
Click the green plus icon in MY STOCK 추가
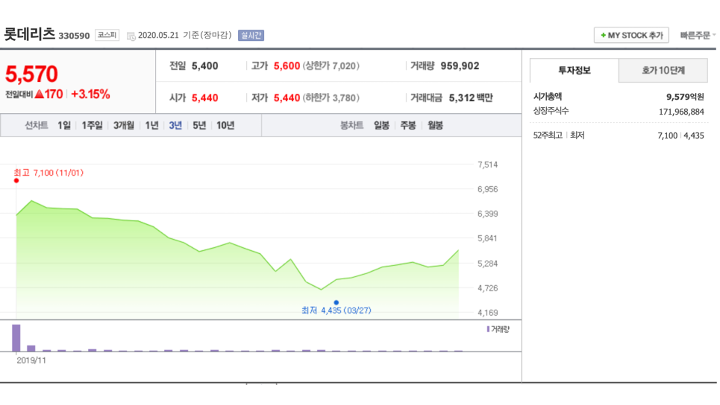(603, 35)
